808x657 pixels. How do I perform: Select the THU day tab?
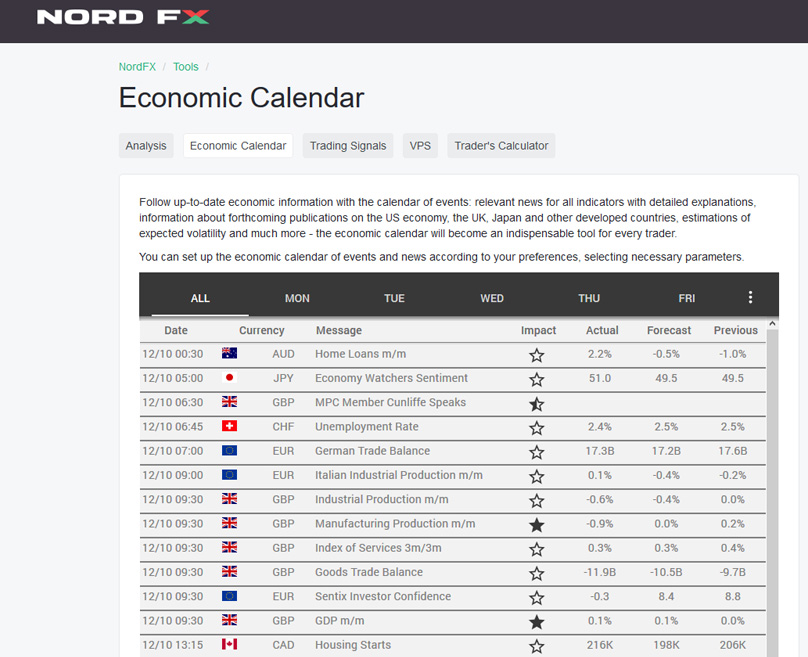pos(589,298)
